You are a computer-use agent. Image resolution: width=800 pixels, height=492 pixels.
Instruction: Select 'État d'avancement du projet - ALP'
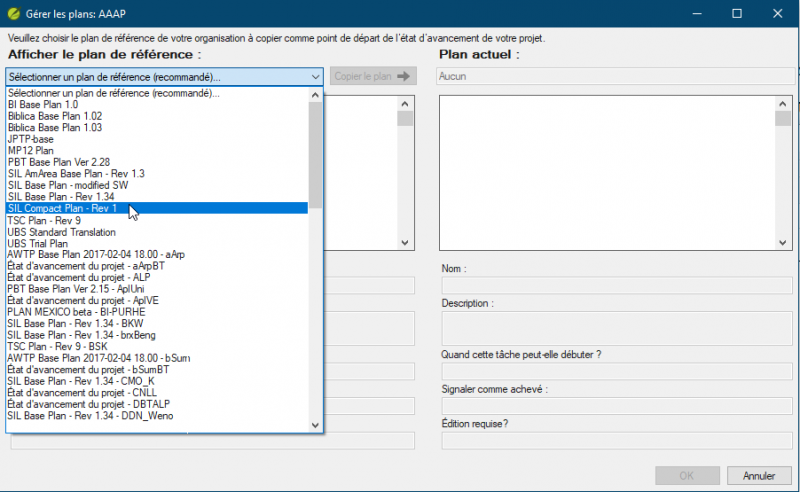point(157,278)
